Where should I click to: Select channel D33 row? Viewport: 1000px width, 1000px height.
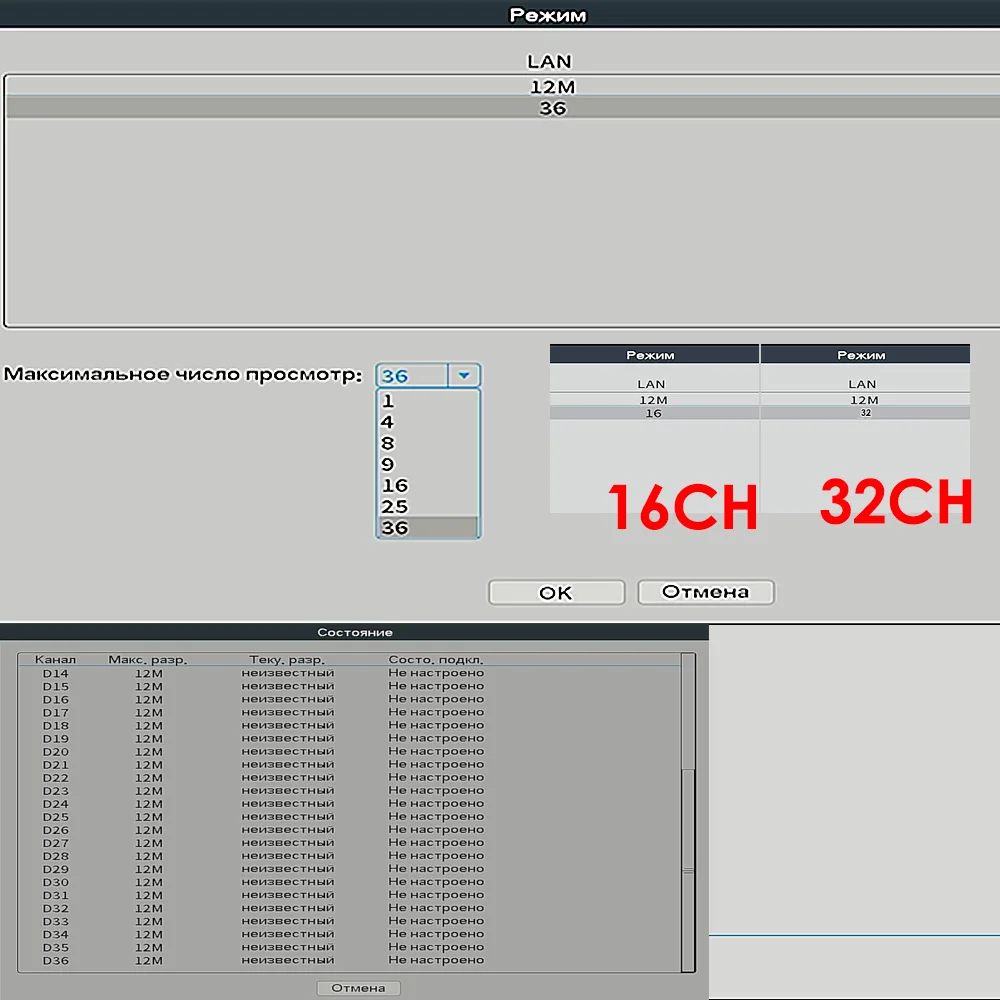tap(349, 922)
